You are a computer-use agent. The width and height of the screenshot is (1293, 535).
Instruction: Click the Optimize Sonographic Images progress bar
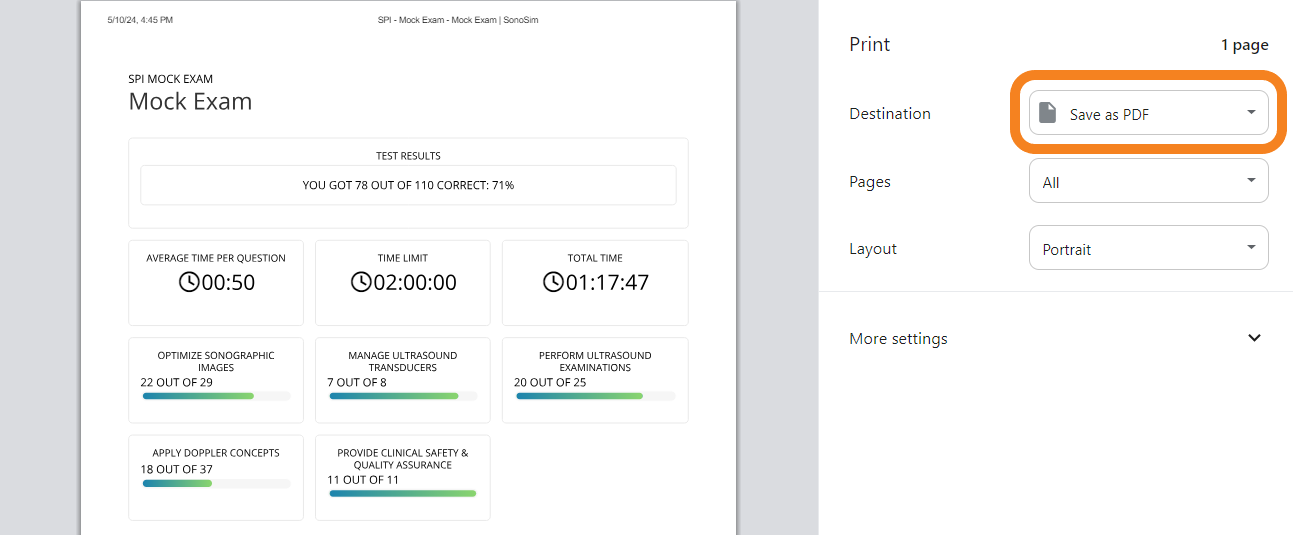pyautogui.click(x=216, y=396)
